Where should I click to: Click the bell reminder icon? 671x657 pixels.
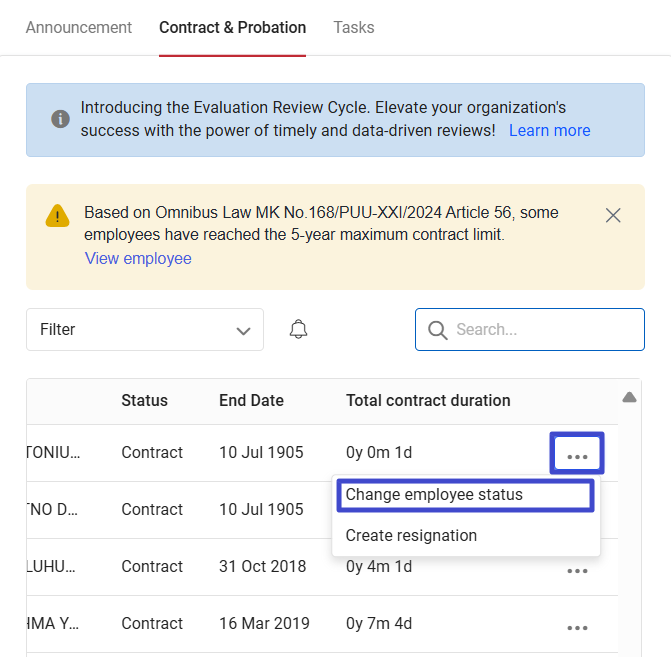click(298, 330)
